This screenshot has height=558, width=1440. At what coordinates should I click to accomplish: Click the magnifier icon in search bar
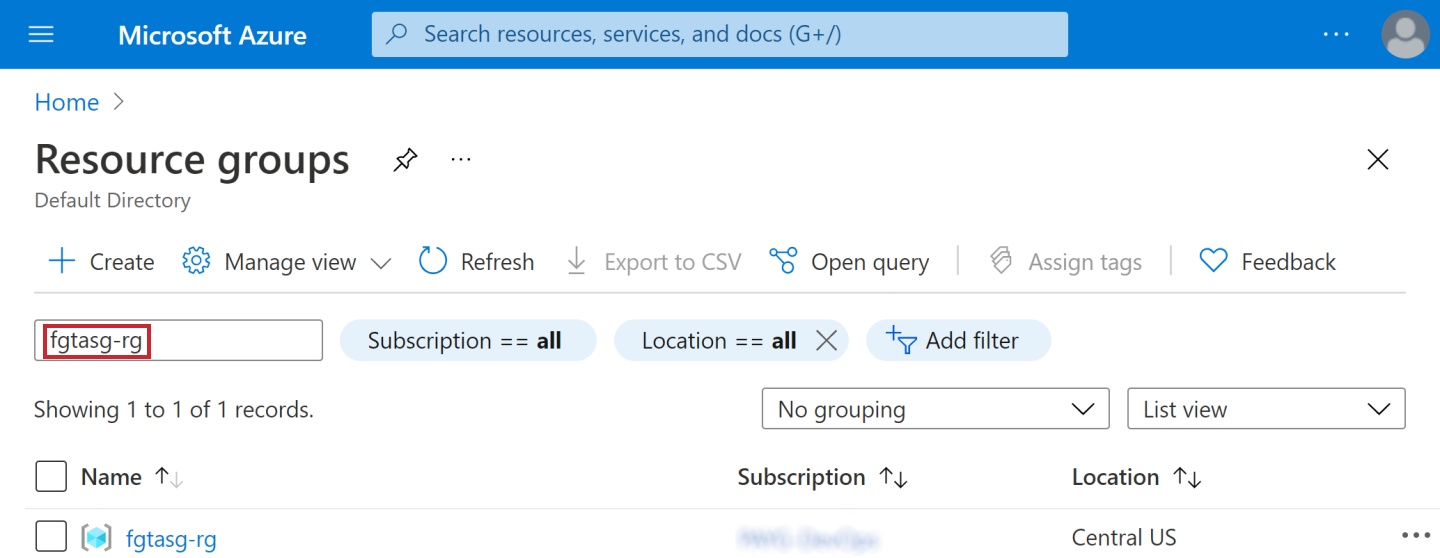tap(397, 34)
